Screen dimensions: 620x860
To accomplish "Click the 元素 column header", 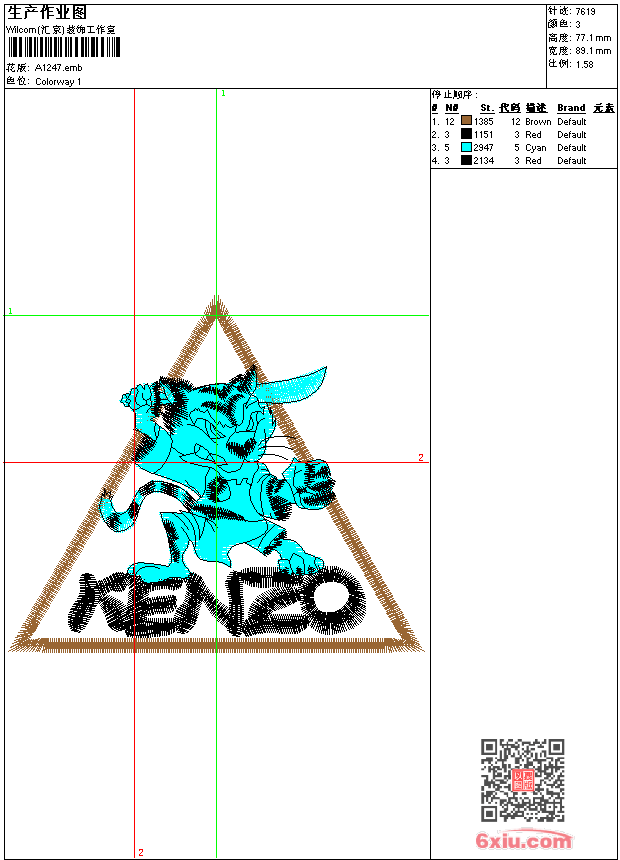I will click(x=604, y=108).
